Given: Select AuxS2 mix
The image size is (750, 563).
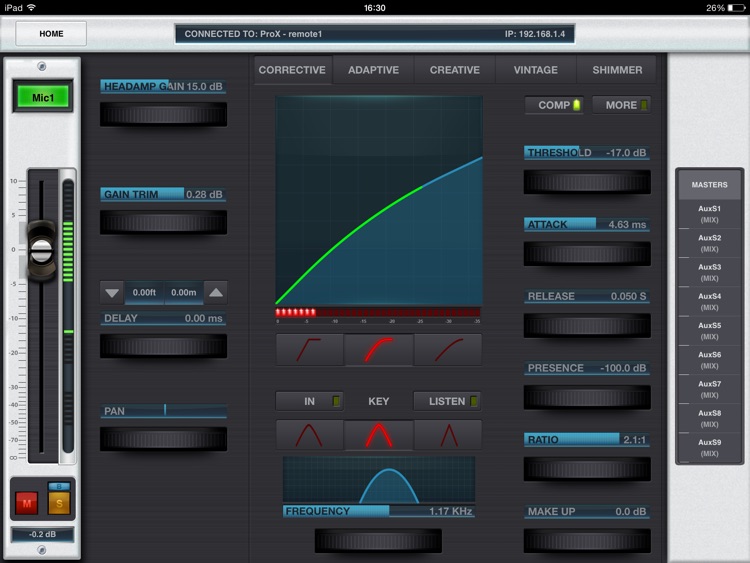Looking at the screenshot, I should (x=709, y=243).
